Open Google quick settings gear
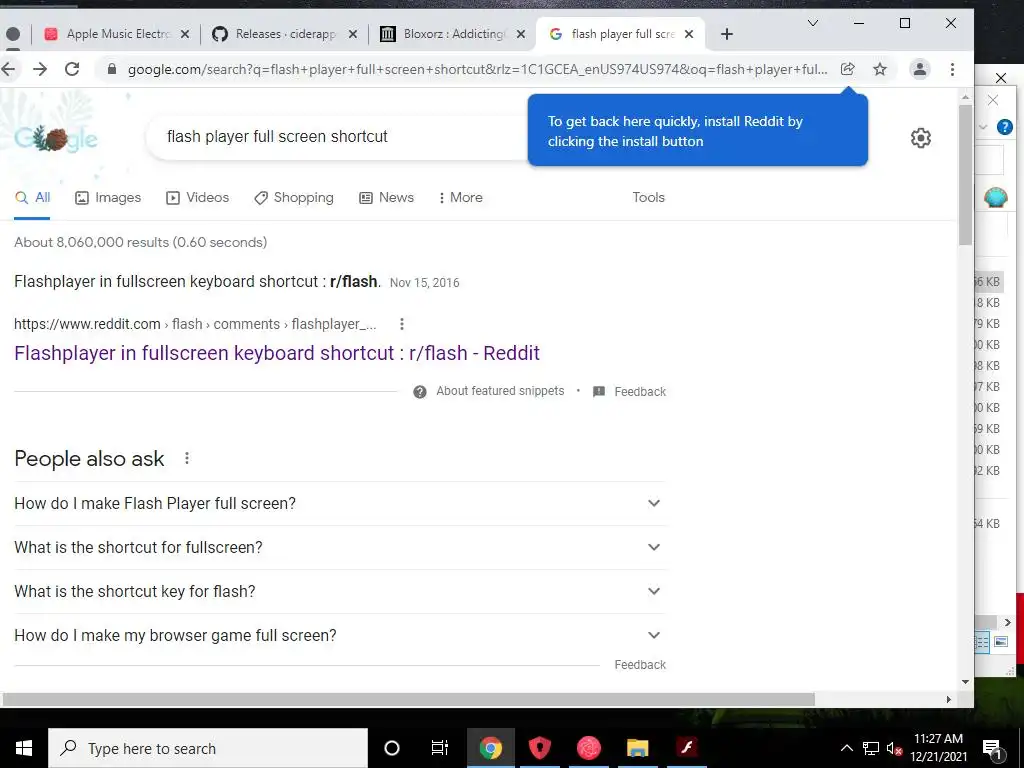This screenshot has width=1024, height=768. pos(920,138)
